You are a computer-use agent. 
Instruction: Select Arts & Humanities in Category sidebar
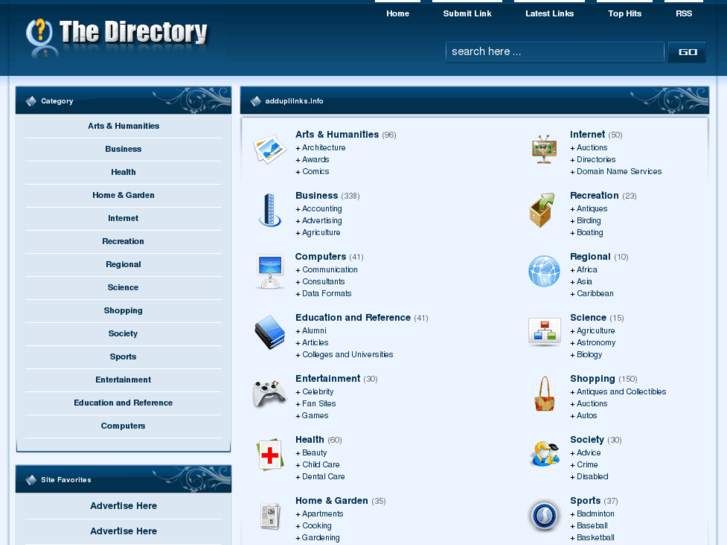pos(123,126)
